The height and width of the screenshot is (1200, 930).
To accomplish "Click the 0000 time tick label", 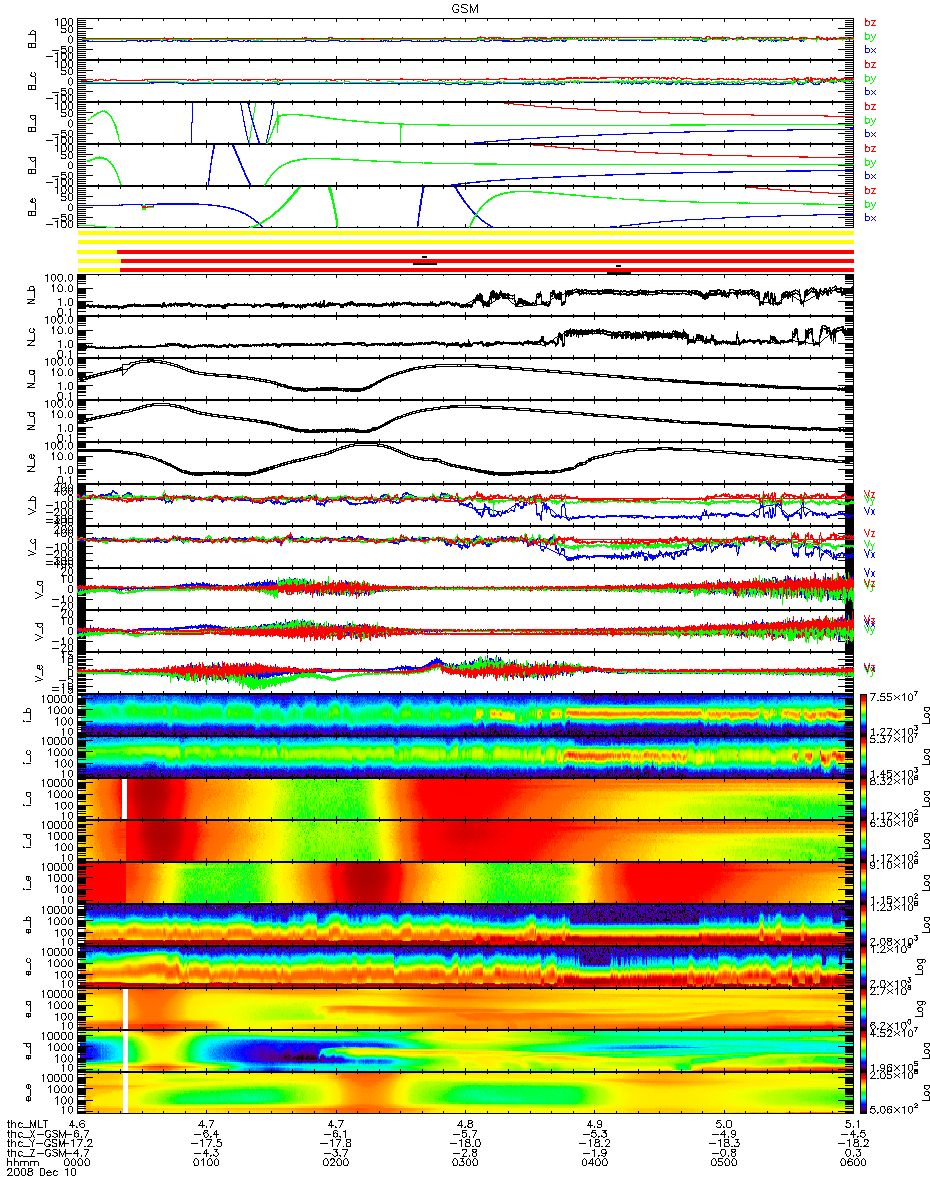I will (x=78, y=1163).
